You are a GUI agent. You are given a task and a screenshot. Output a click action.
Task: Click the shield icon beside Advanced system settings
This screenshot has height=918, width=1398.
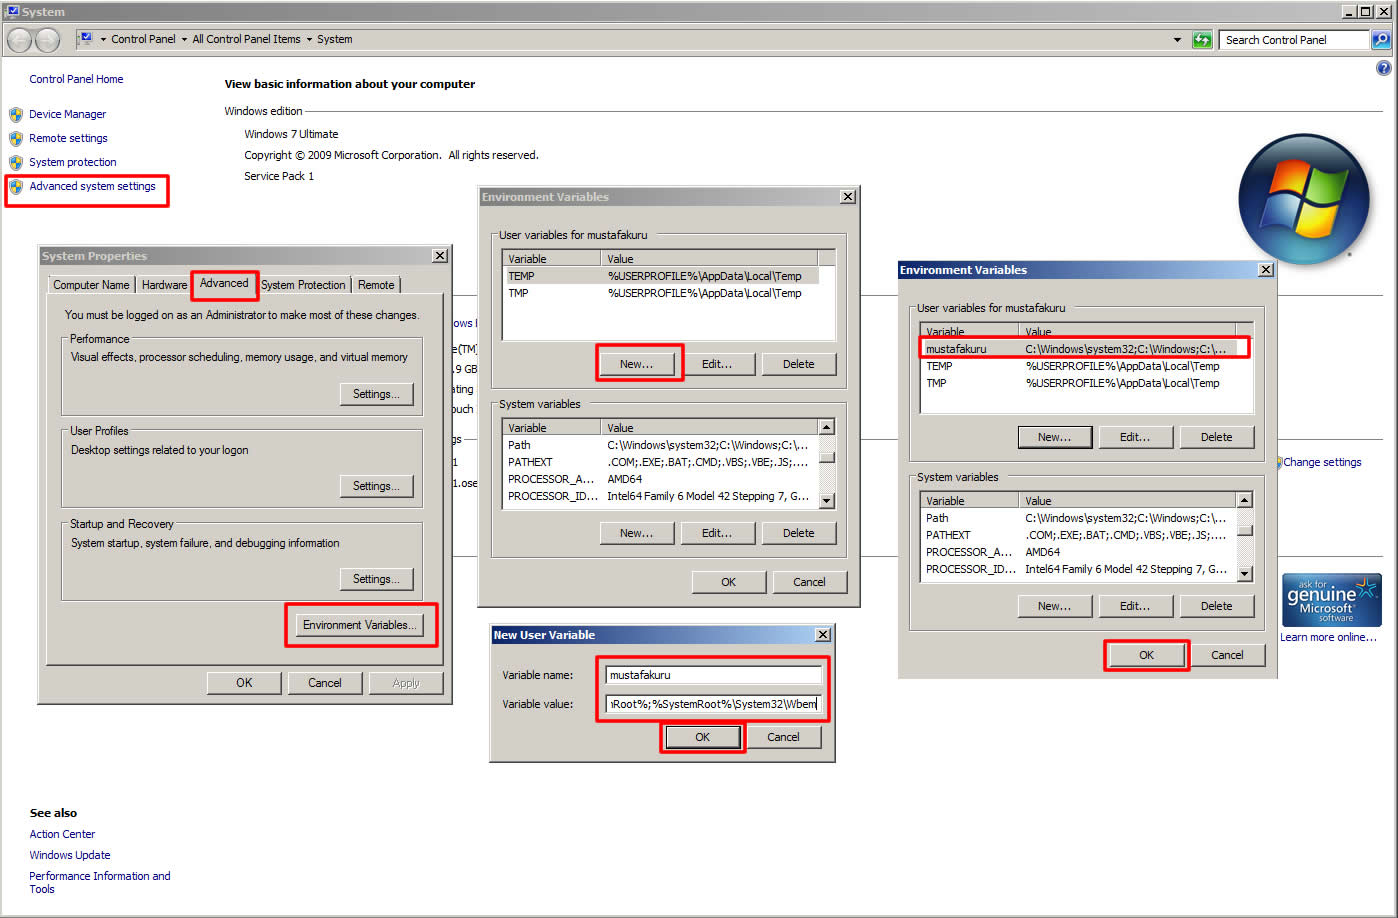[x=16, y=187]
